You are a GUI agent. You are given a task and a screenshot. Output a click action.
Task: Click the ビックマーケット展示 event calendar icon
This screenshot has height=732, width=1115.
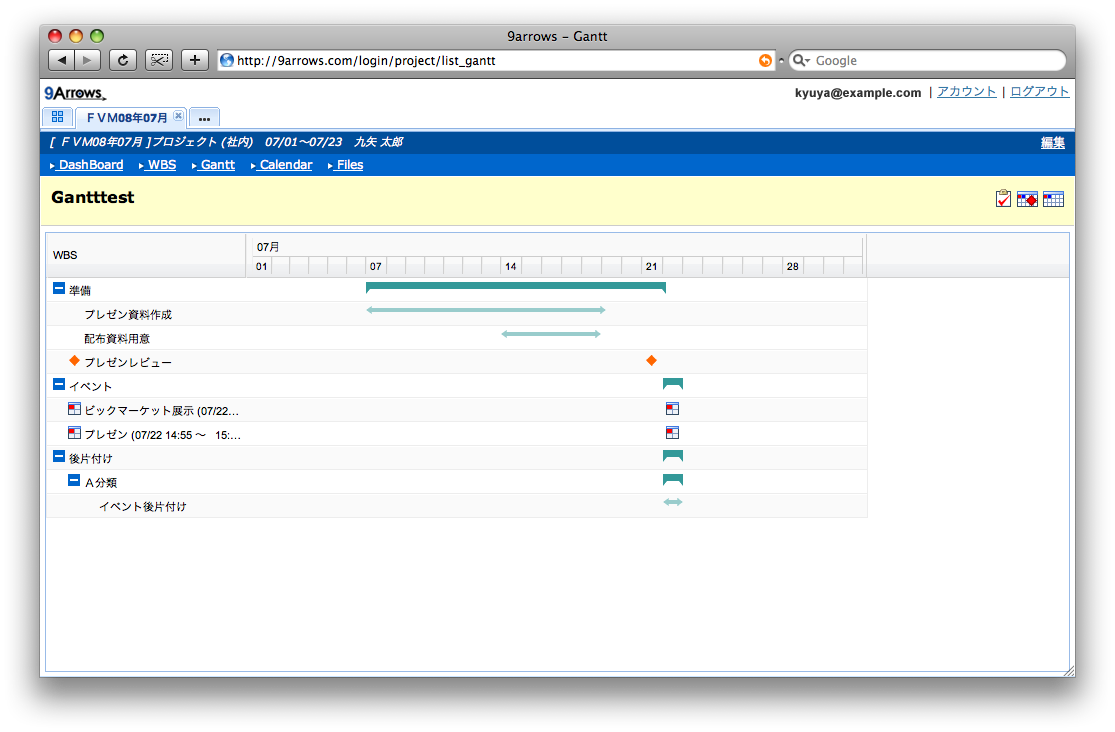click(74, 409)
